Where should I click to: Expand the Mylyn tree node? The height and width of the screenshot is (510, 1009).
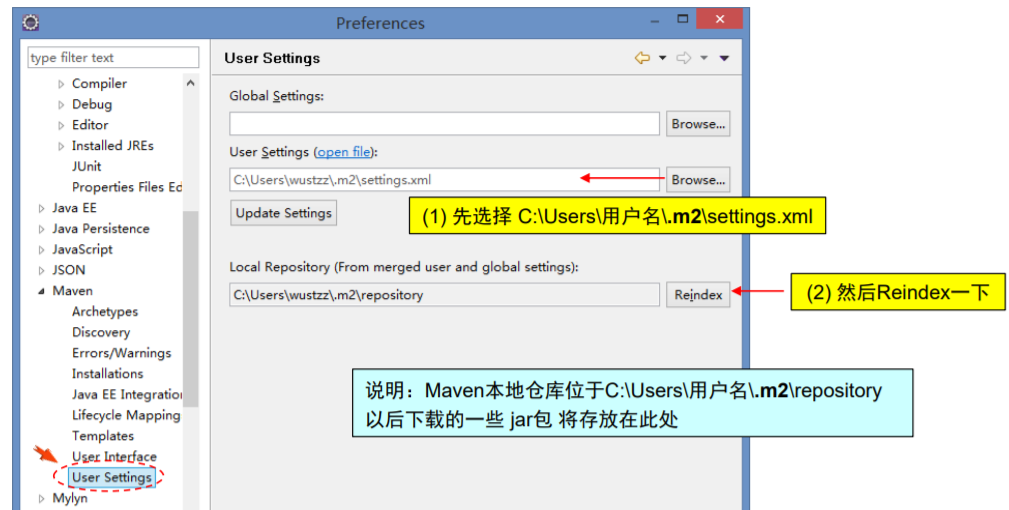pyautogui.click(x=41, y=498)
